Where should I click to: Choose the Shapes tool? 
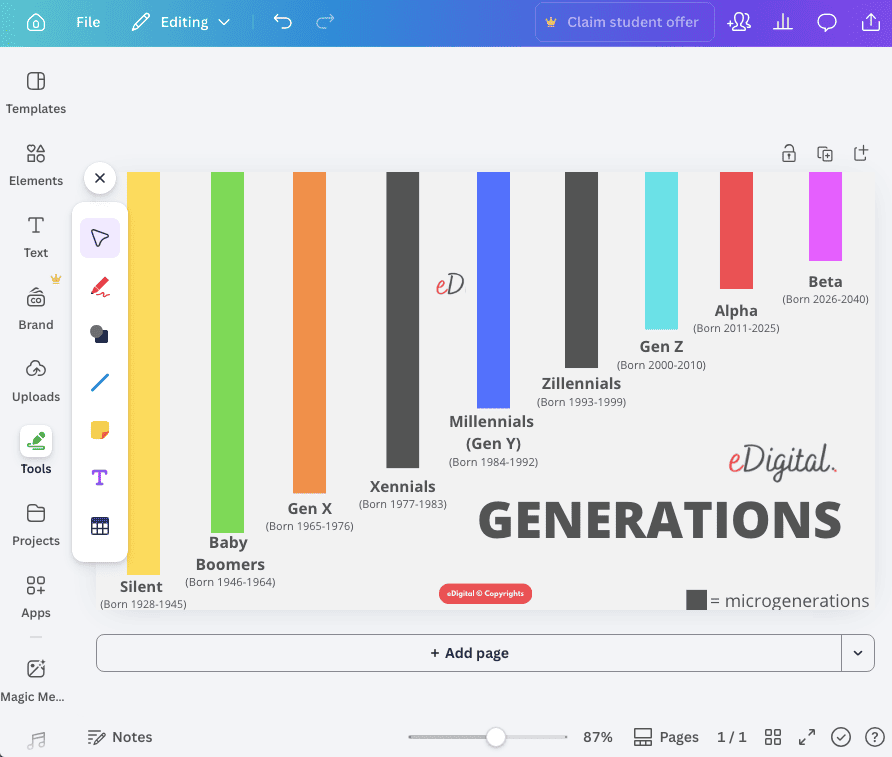coord(100,334)
